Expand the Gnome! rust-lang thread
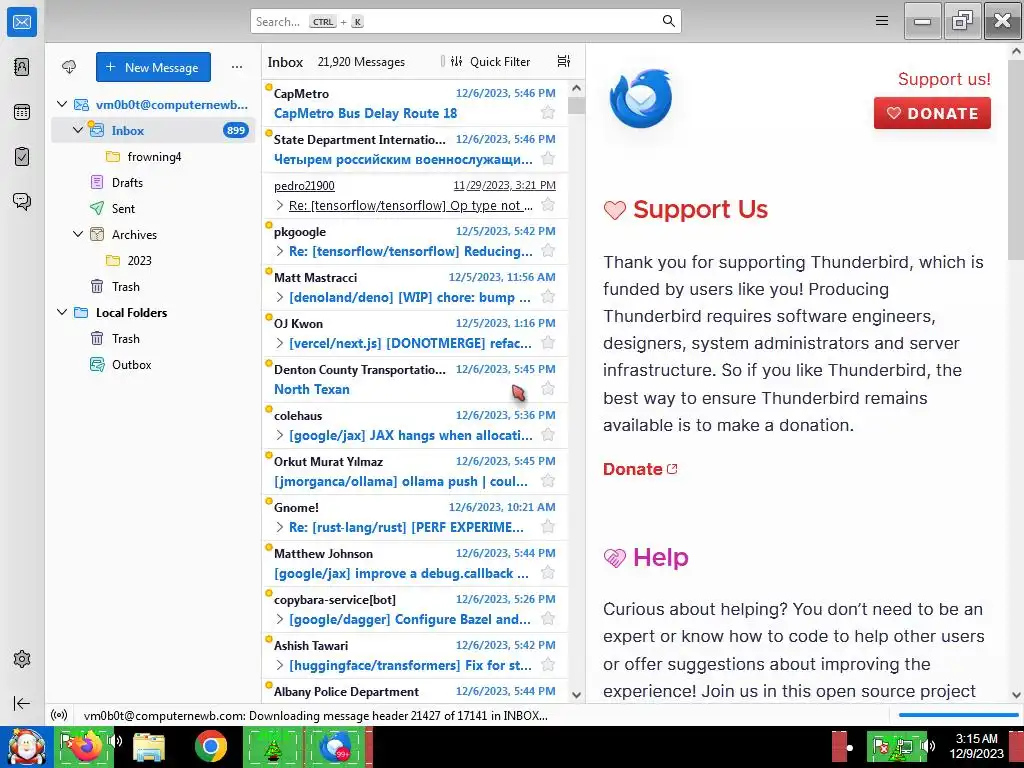The image size is (1024, 768). point(280,527)
